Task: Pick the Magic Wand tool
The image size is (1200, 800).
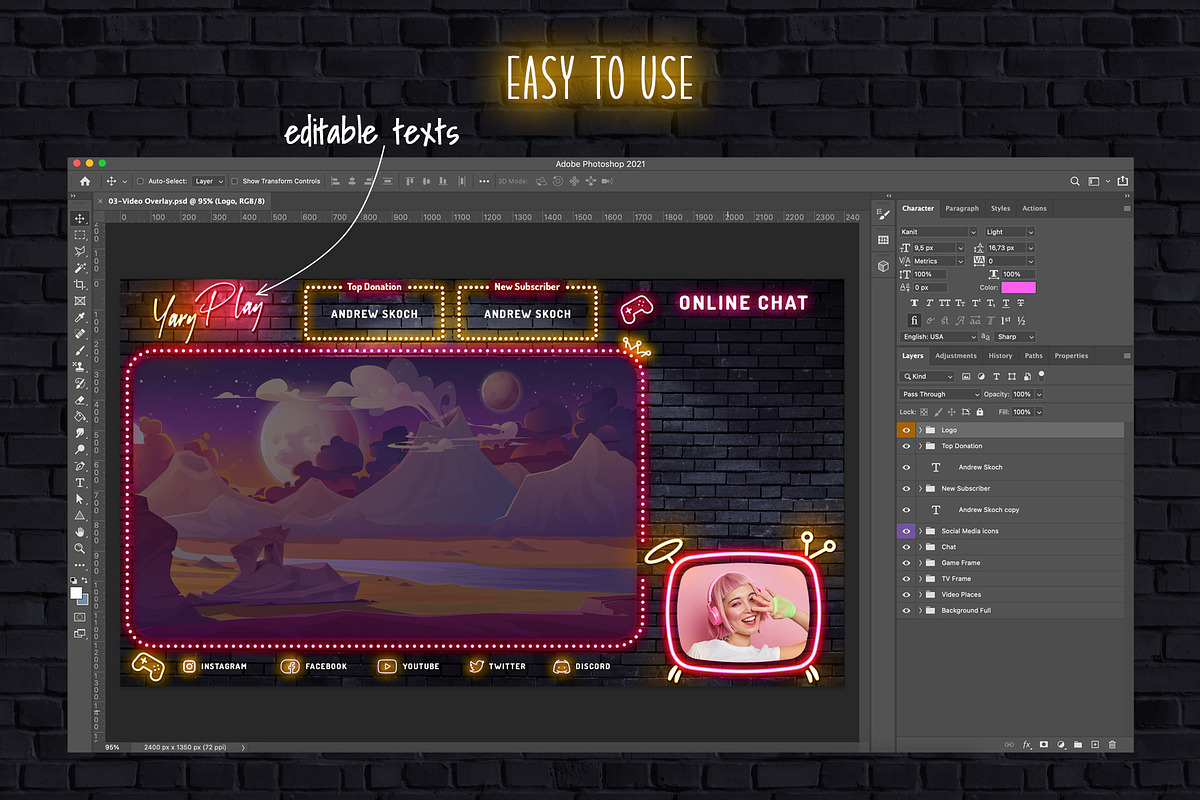Action: 80,268
